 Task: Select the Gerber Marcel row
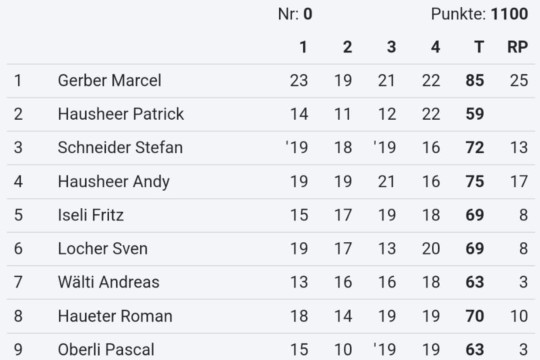click(x=271, y=81)
